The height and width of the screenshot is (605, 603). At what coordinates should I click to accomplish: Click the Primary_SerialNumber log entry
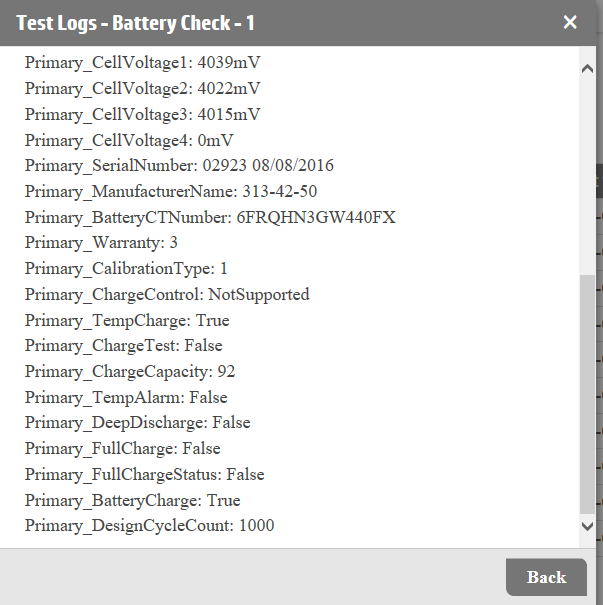(179, 166)
